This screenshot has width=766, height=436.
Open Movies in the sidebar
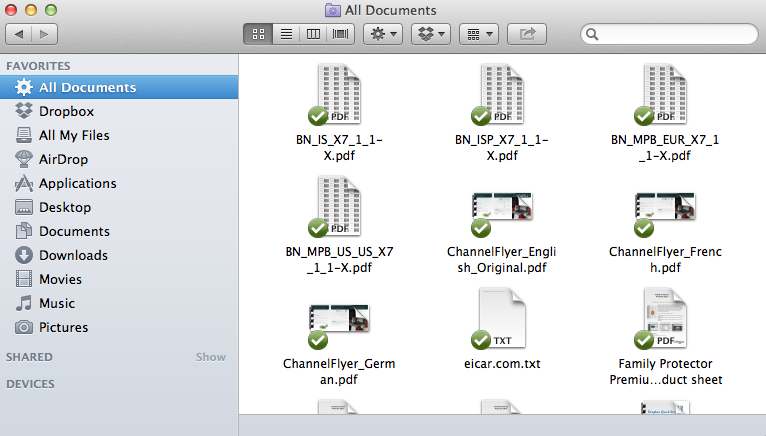click(119, 279)
